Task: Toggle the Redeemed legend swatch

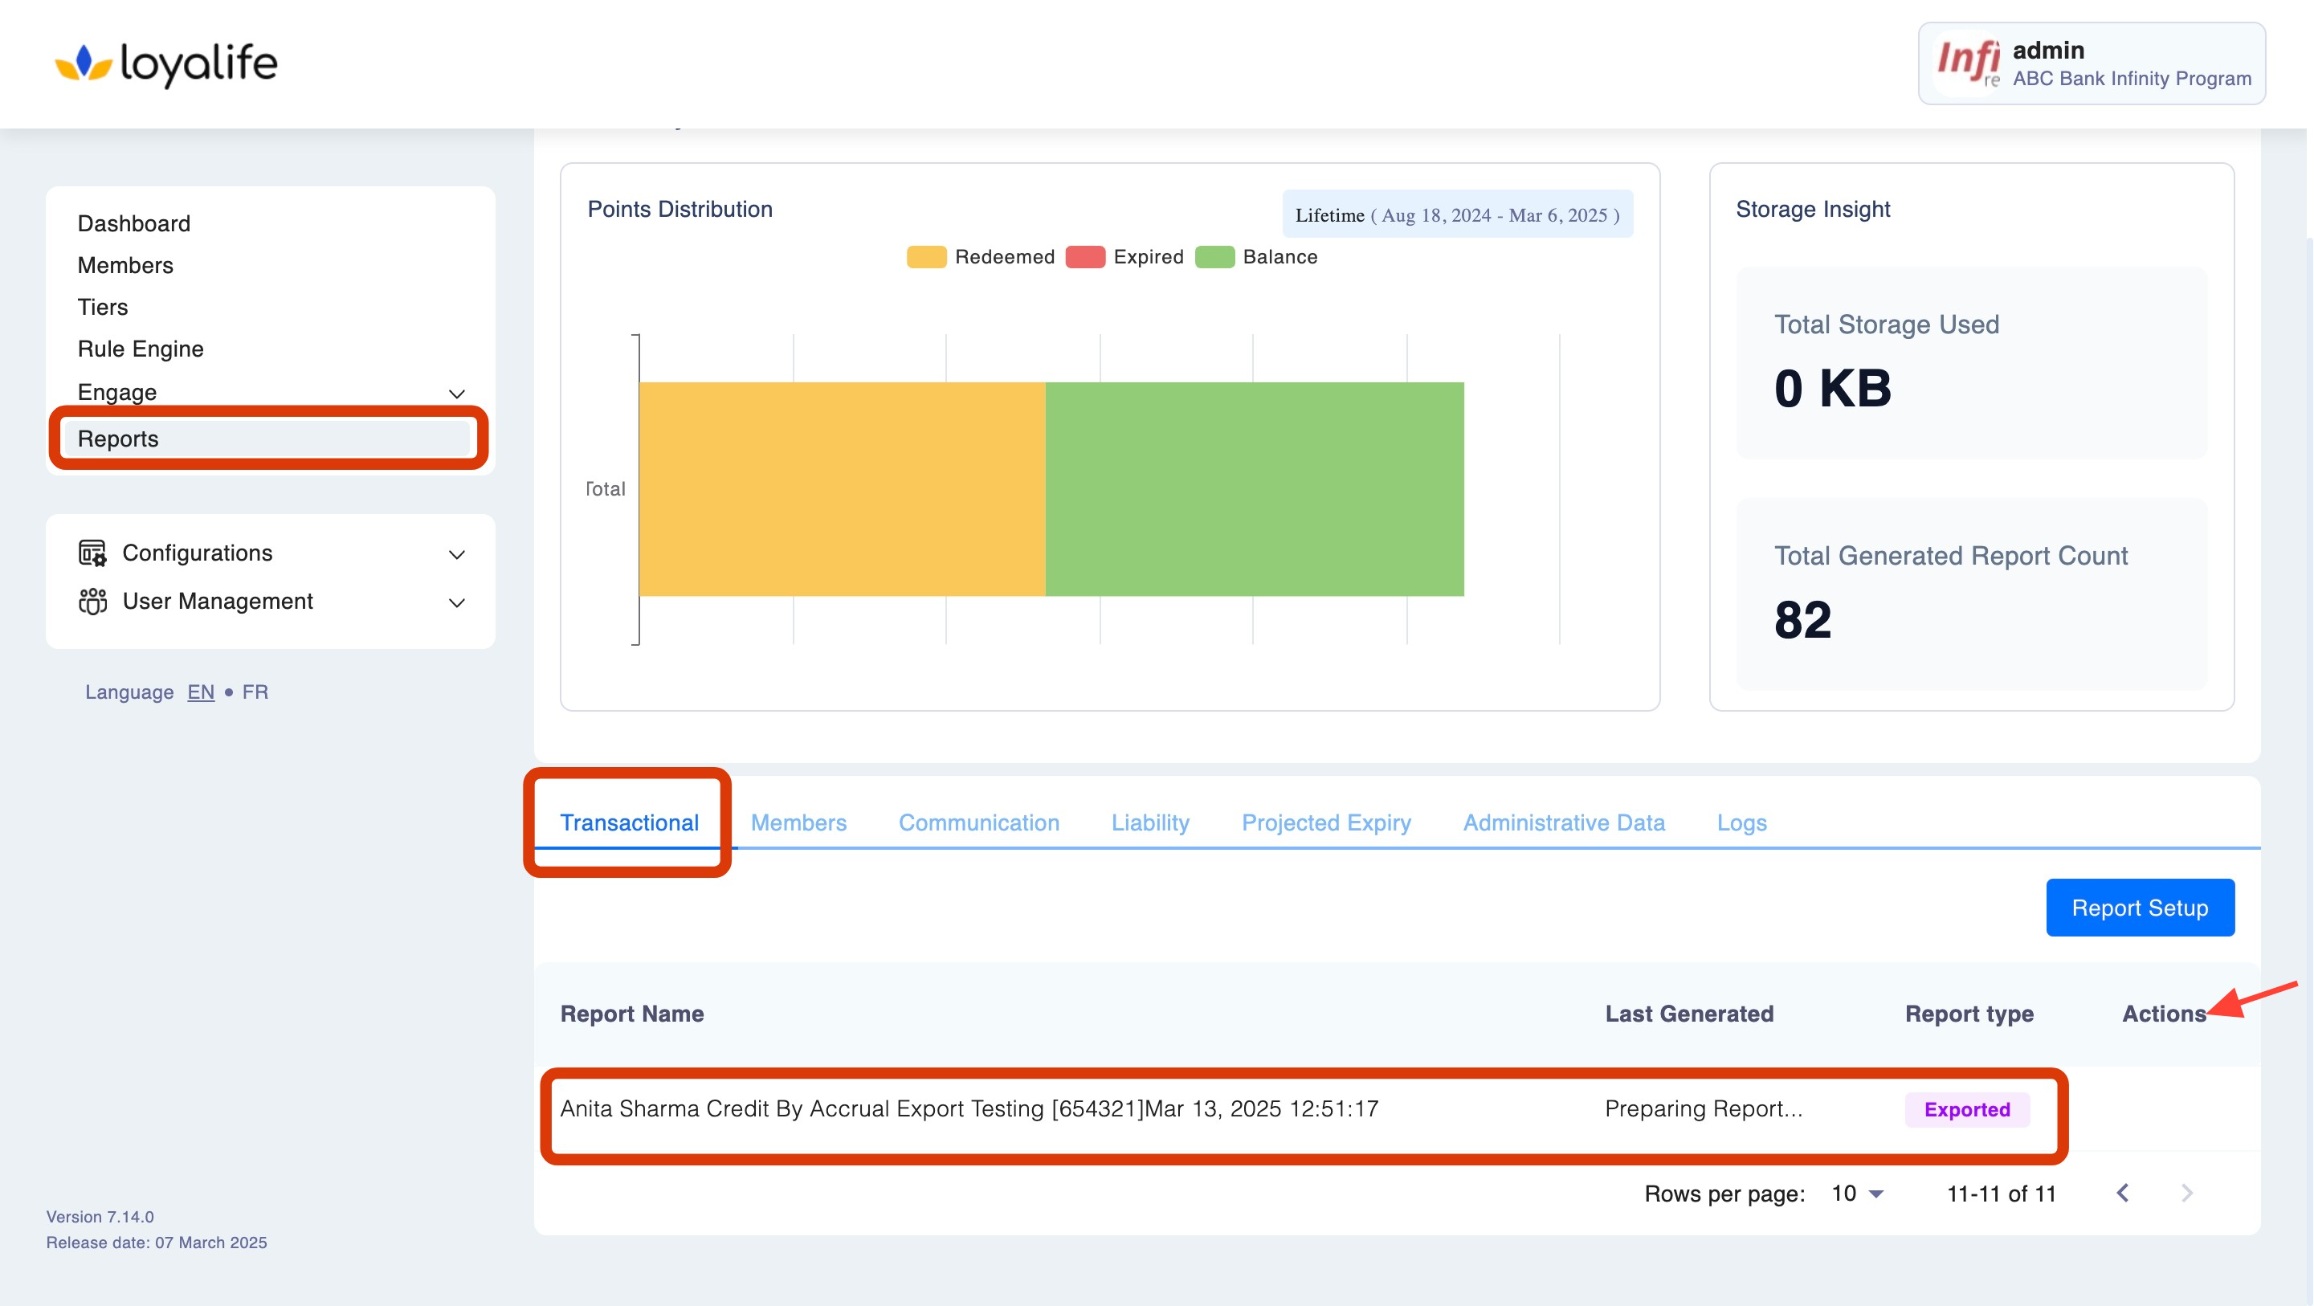Action: [926, 257]
